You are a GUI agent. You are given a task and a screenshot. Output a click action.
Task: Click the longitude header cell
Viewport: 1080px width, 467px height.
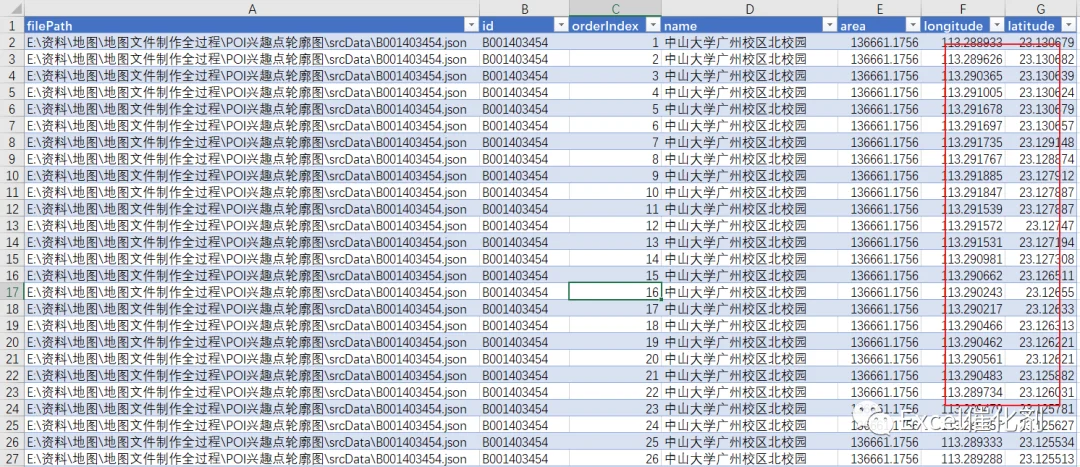[x=962, y=25]
